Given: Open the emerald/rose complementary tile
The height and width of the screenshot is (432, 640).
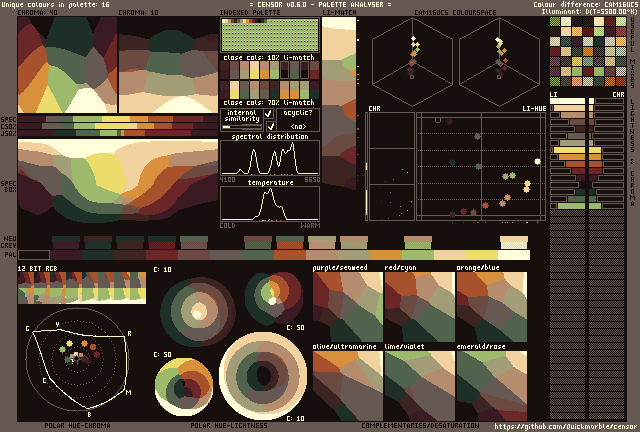Looking at the screenshot, I should point(492,386).
